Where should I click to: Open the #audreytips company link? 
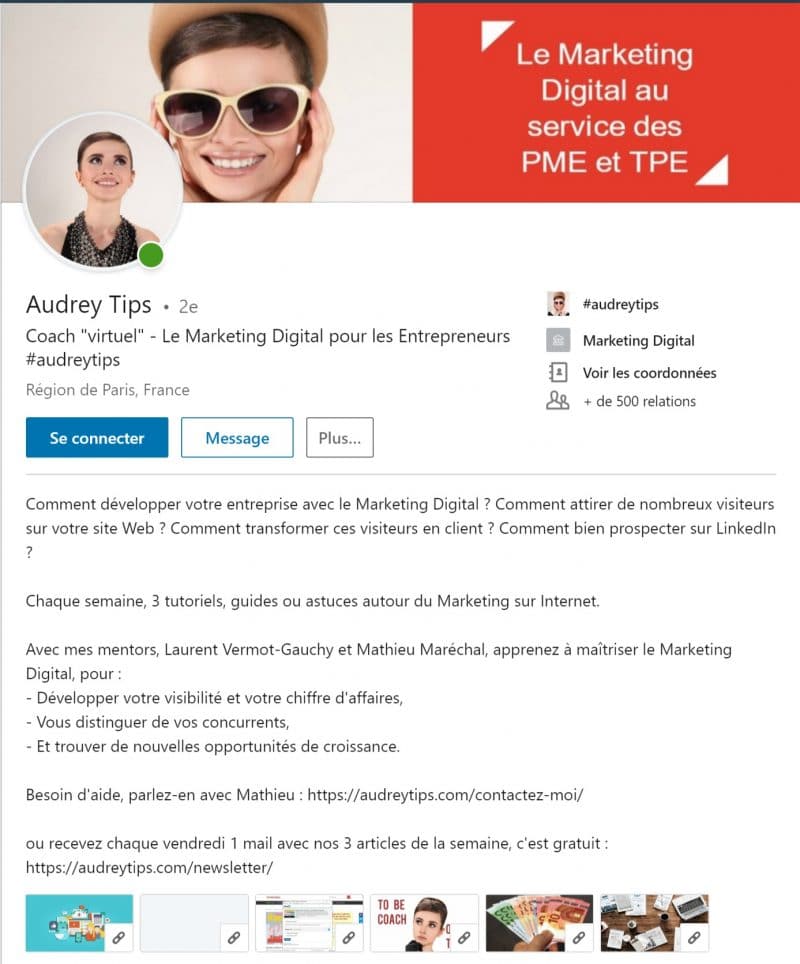(620, 304)
